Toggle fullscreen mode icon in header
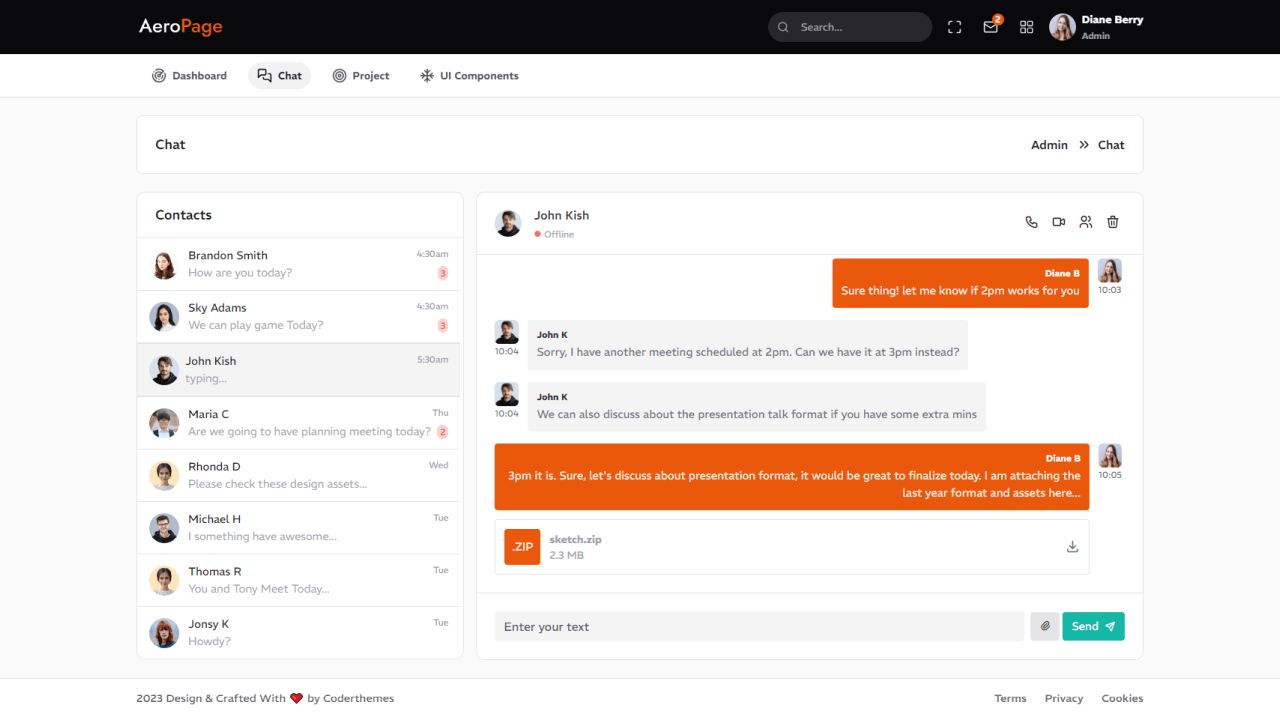The image size is (1280, 720). point(954,27)
